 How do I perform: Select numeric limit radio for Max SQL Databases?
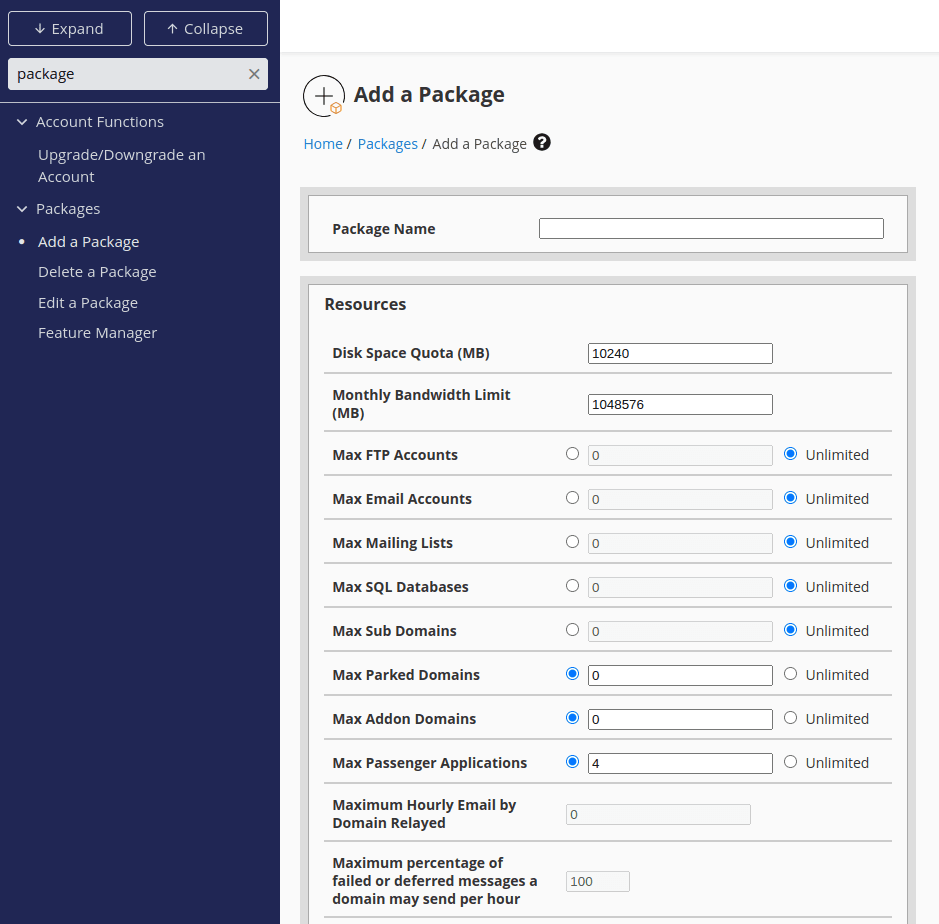573,586
